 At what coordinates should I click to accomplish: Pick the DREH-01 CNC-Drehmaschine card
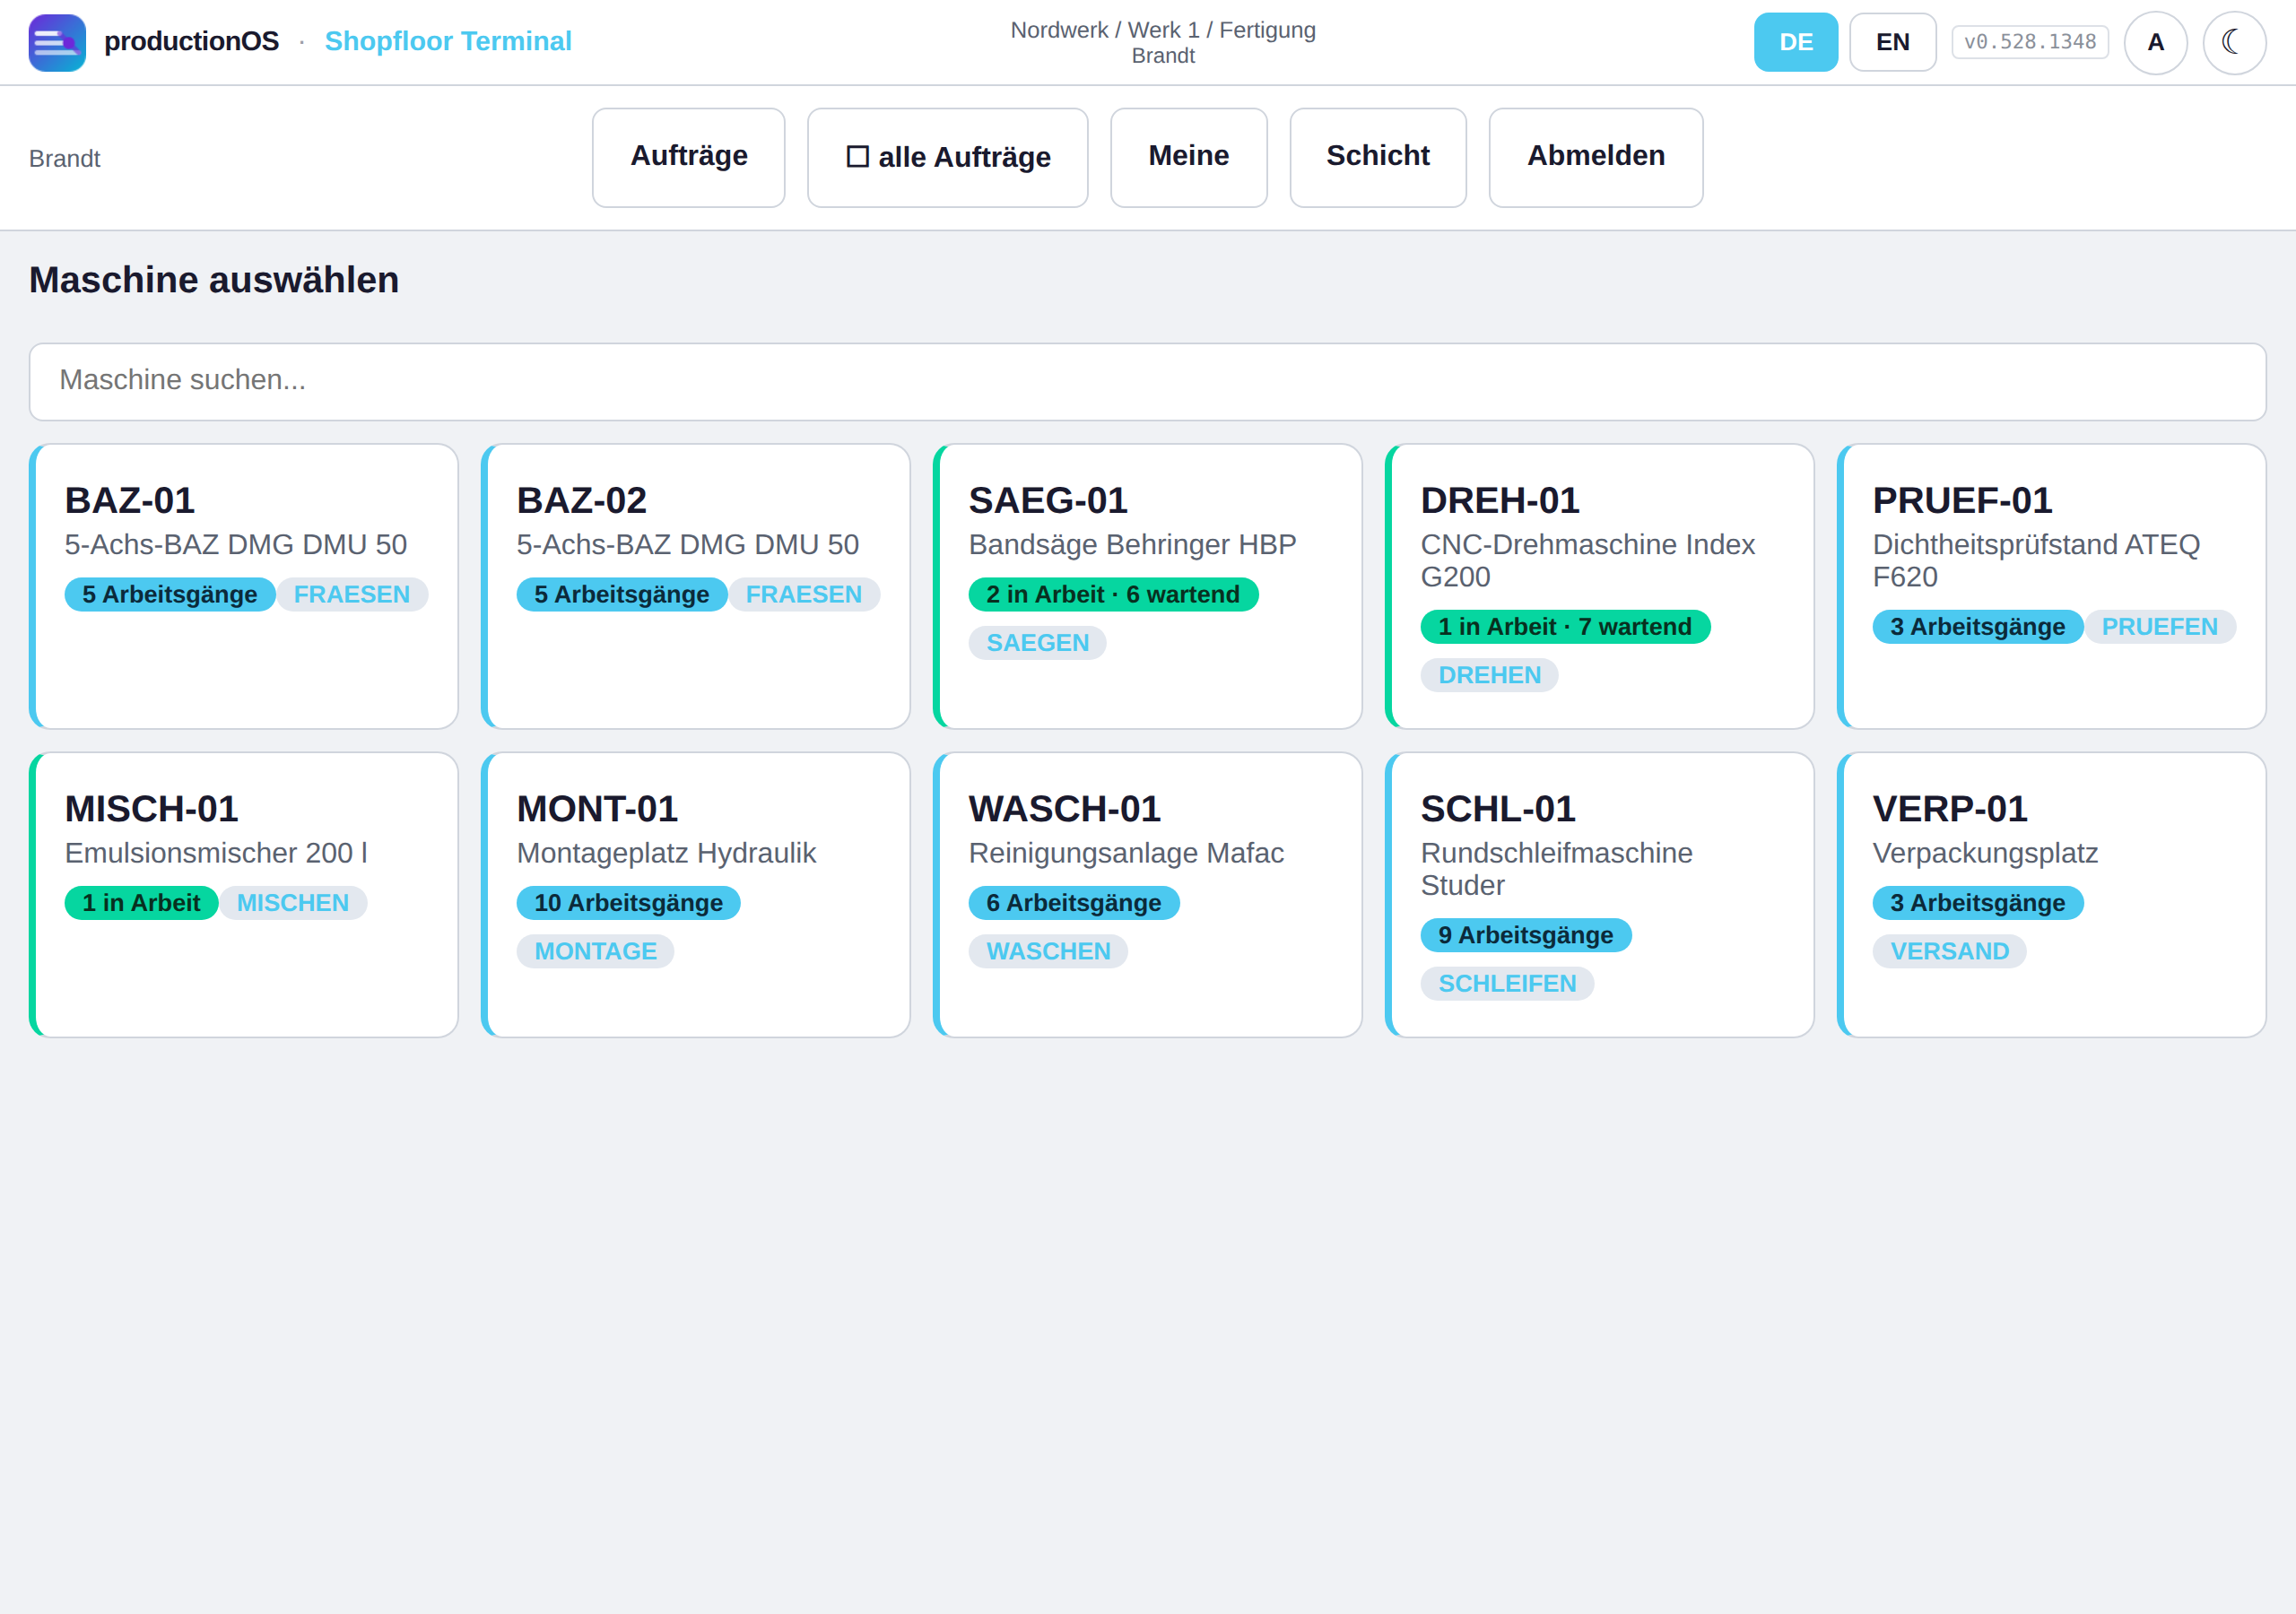[x=1599, y=586]
